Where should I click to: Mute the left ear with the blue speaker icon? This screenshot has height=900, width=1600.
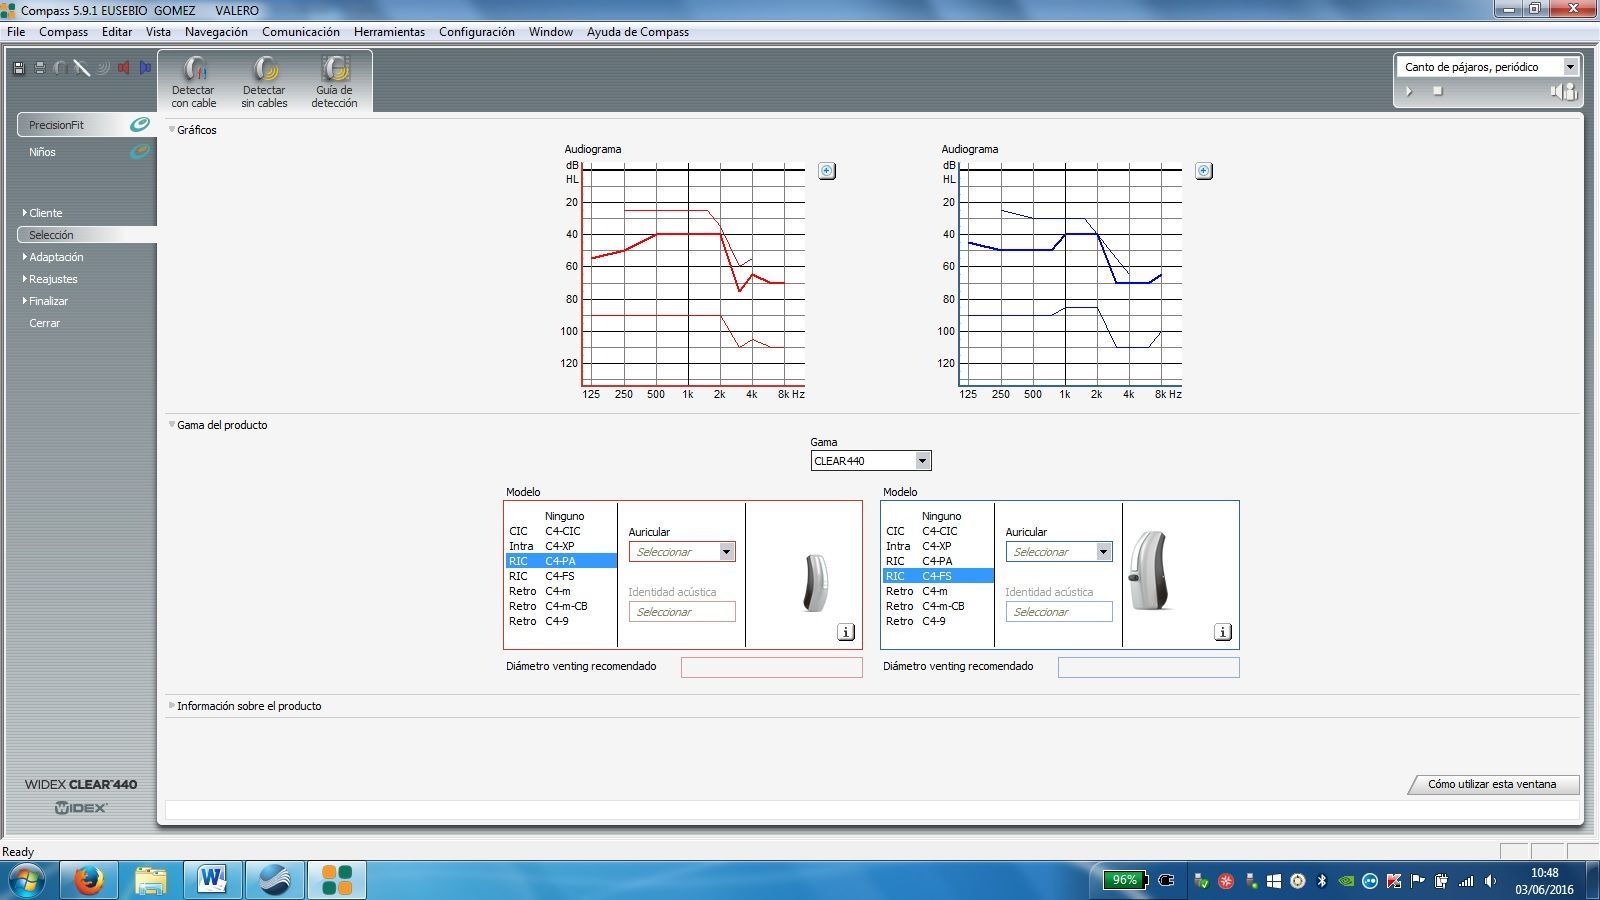(145, 68)
